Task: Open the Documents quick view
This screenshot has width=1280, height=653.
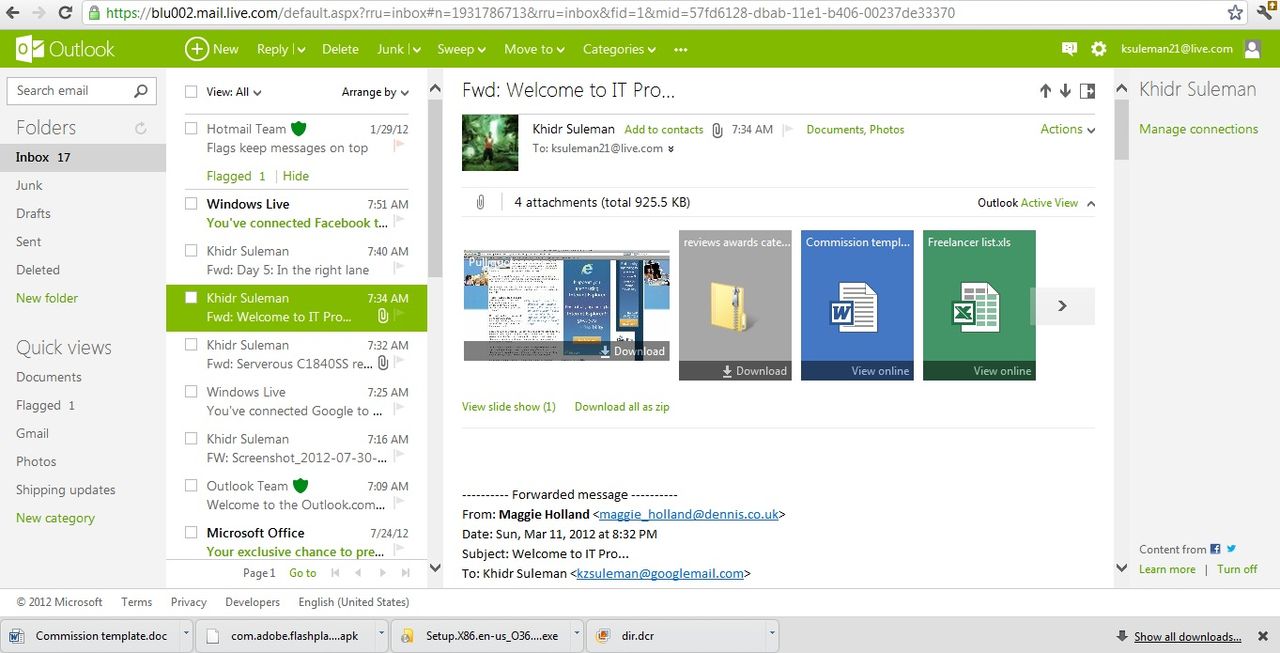Action: pyautogui.click(x=49, y=377)
